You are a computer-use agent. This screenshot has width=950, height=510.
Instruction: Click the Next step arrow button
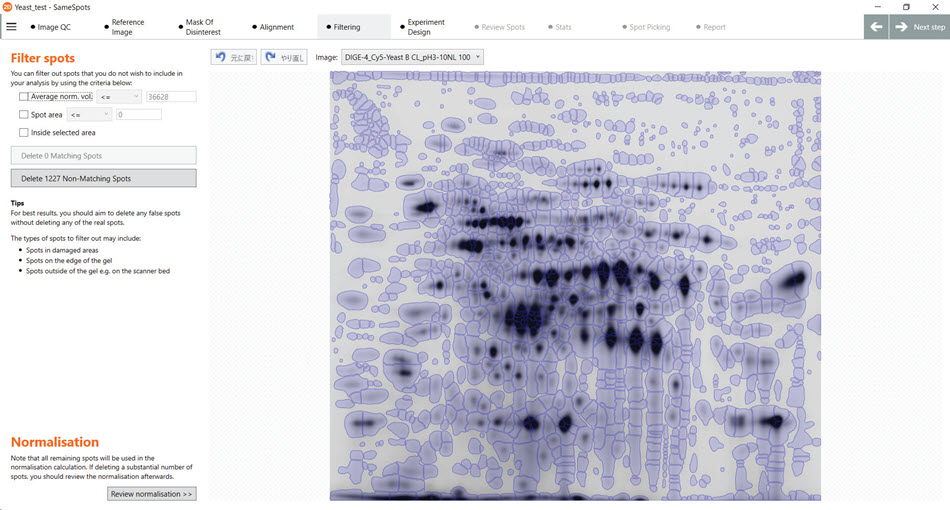click(920, 27)
